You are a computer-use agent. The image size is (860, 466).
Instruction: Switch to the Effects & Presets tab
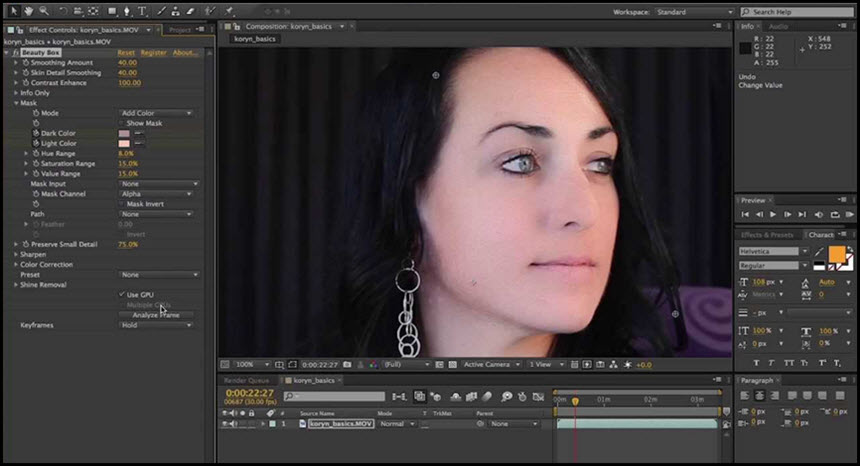pos(767,235)
